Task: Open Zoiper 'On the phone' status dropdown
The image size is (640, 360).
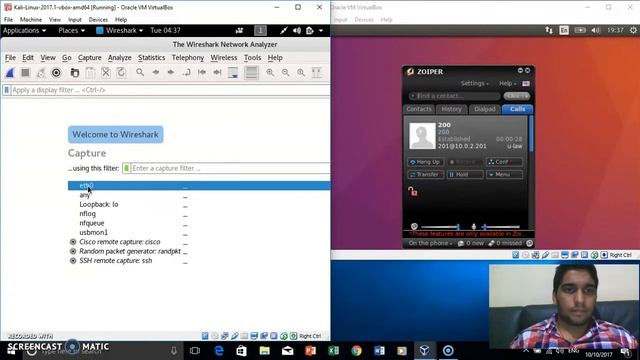Action: click(430, 243)
